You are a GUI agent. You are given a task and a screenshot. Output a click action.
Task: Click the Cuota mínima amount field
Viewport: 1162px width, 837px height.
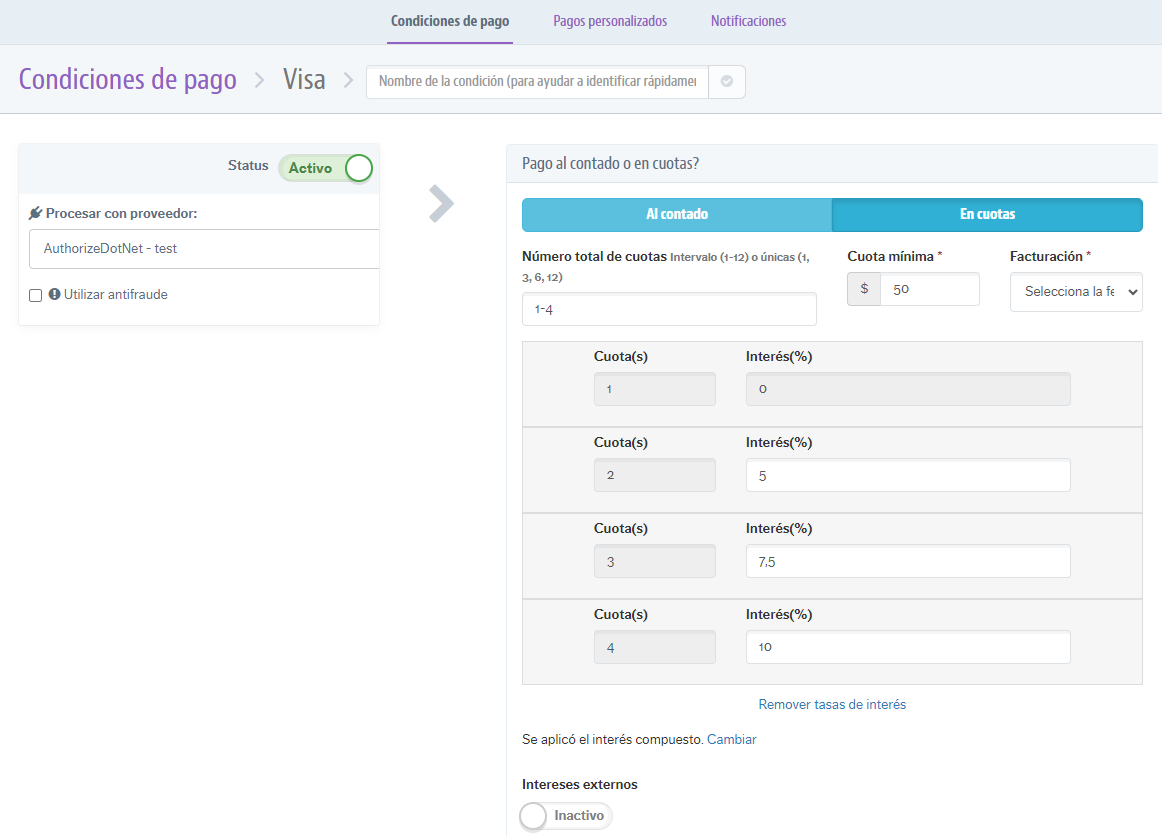[930, 289]
